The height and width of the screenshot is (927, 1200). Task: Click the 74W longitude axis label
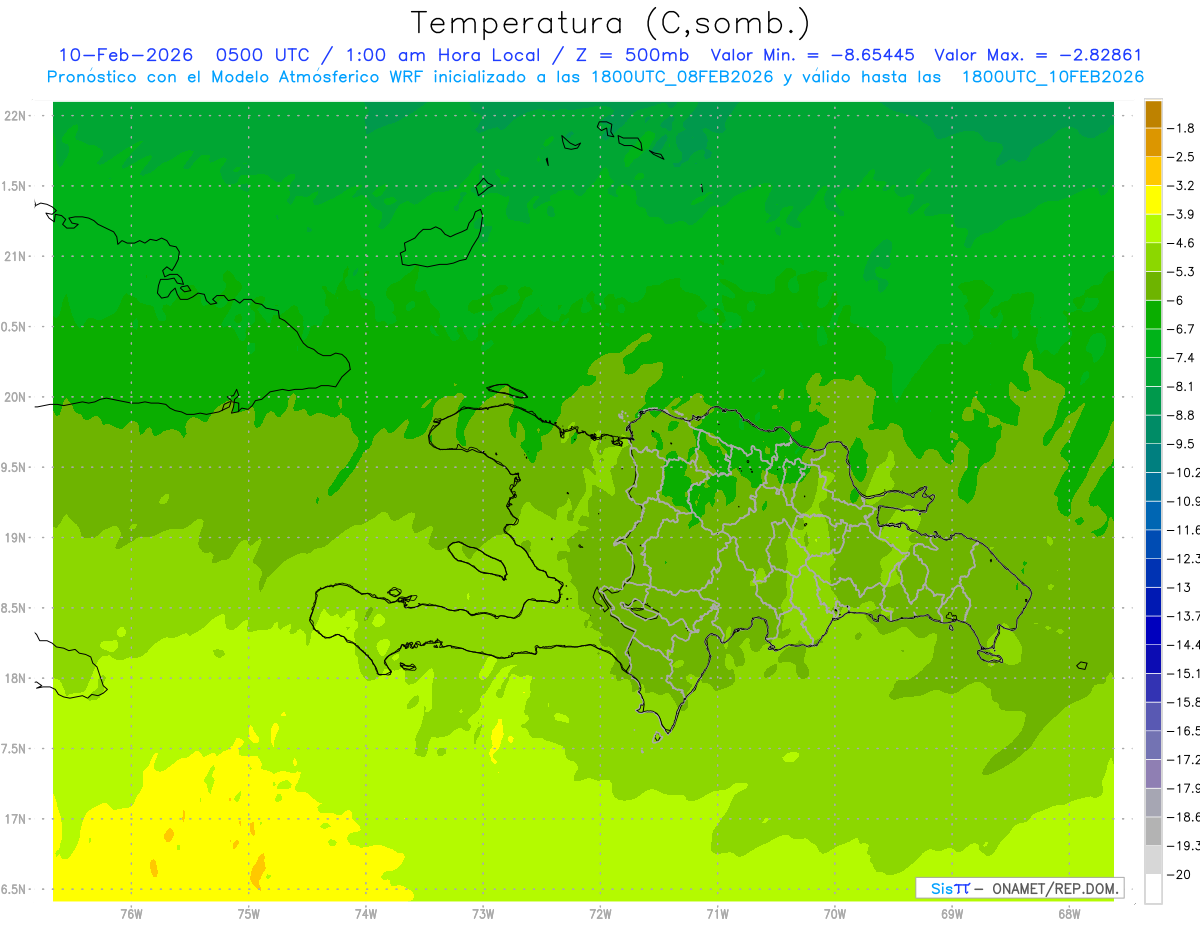[x=366, y=914]
